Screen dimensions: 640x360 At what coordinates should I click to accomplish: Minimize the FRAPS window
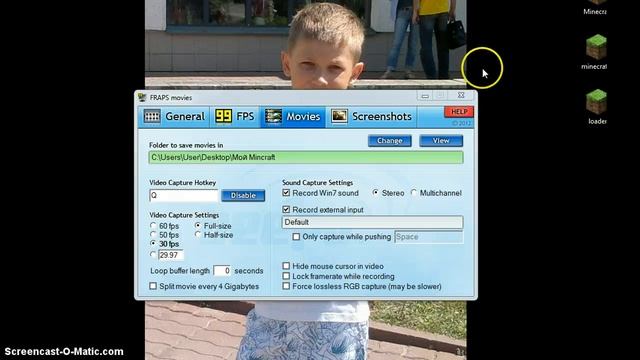(425, 96)
